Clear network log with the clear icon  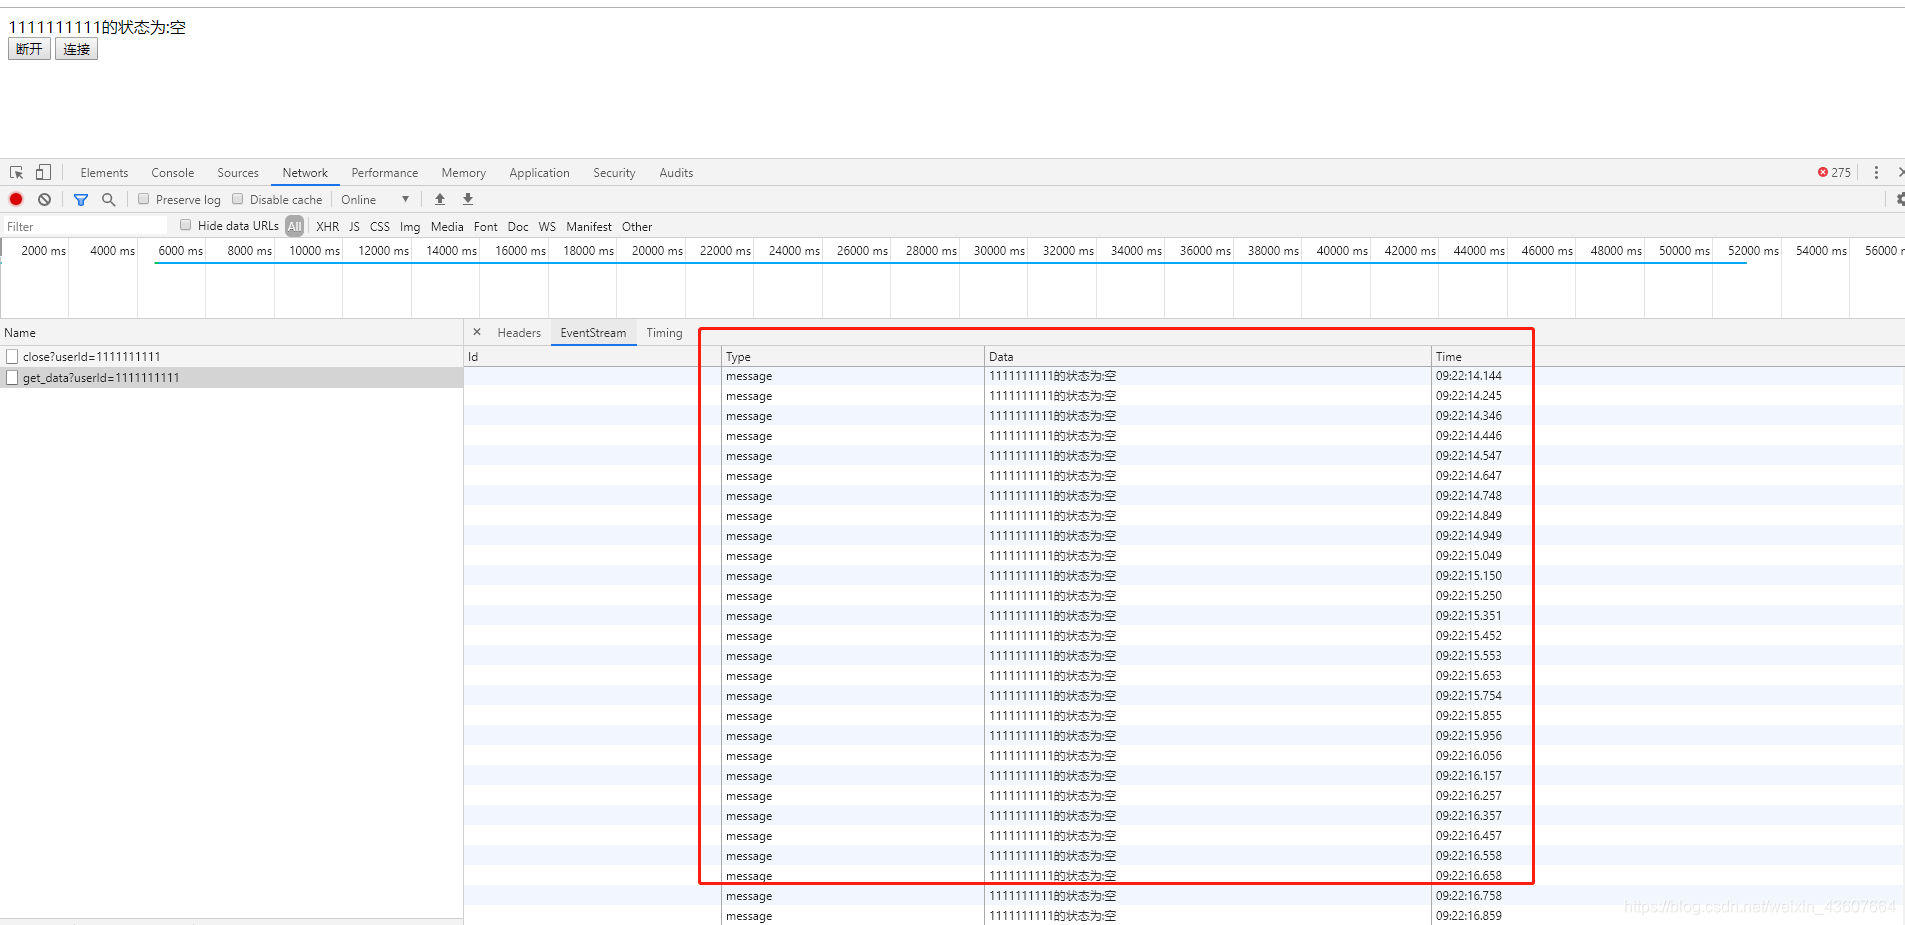pyautogui.click(x=44, y=199)
